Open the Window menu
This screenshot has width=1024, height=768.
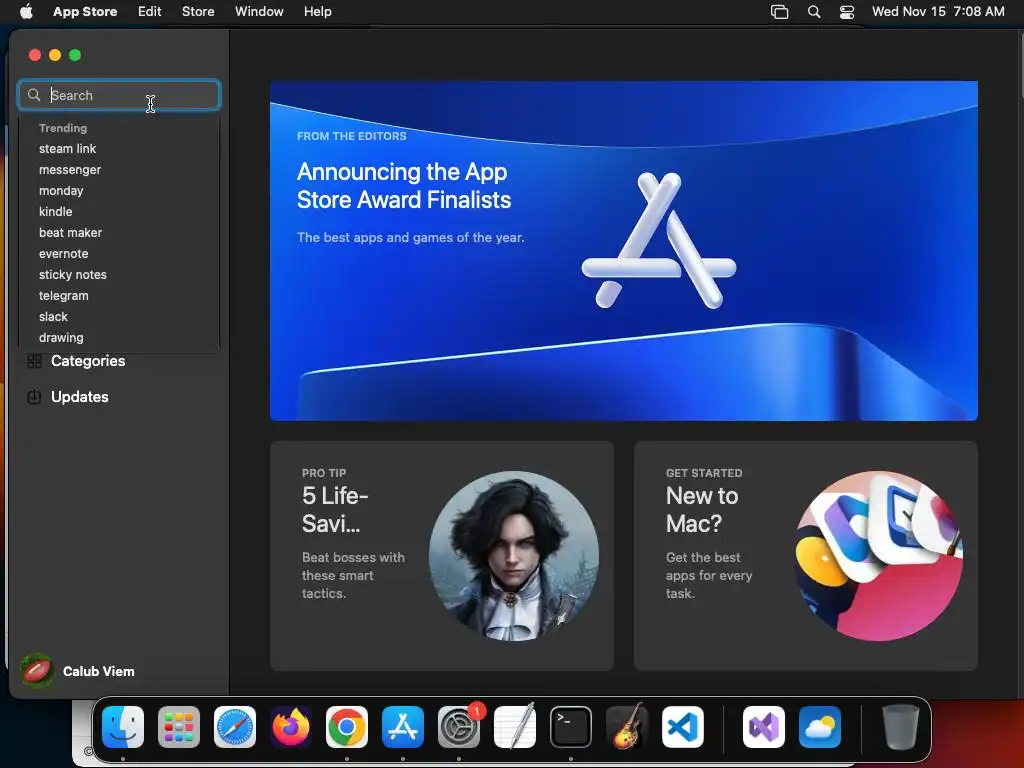pyautogui.click(x=259, y=11)
